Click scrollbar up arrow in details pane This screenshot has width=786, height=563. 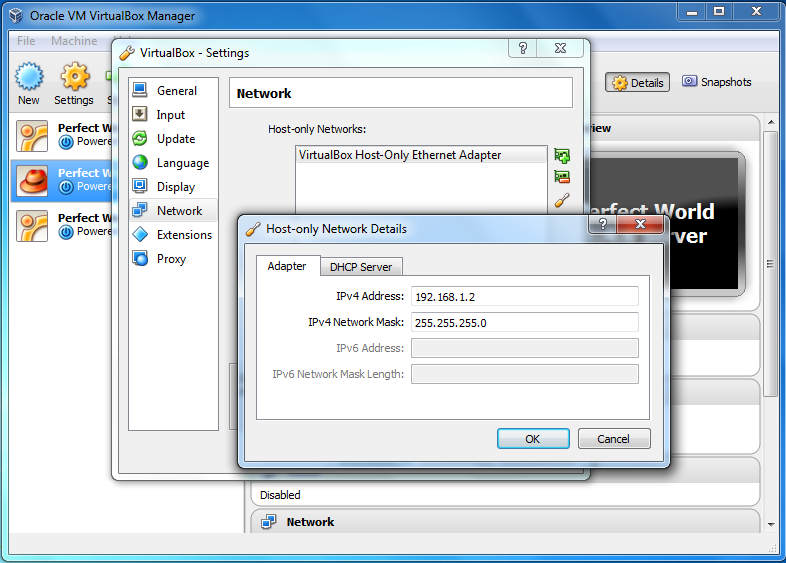point(771,122)
